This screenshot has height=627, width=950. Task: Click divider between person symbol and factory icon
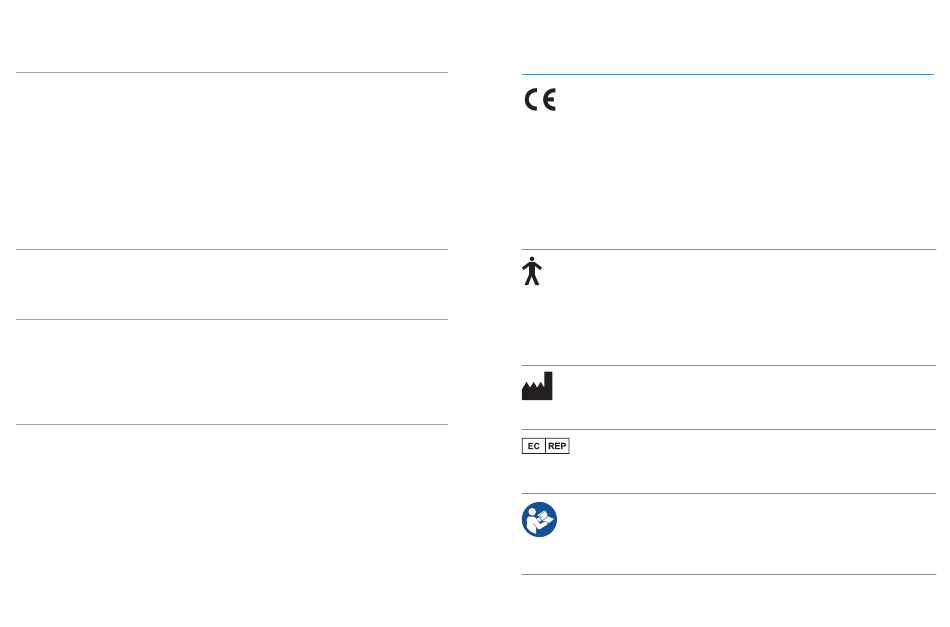(x=729, y=365)
